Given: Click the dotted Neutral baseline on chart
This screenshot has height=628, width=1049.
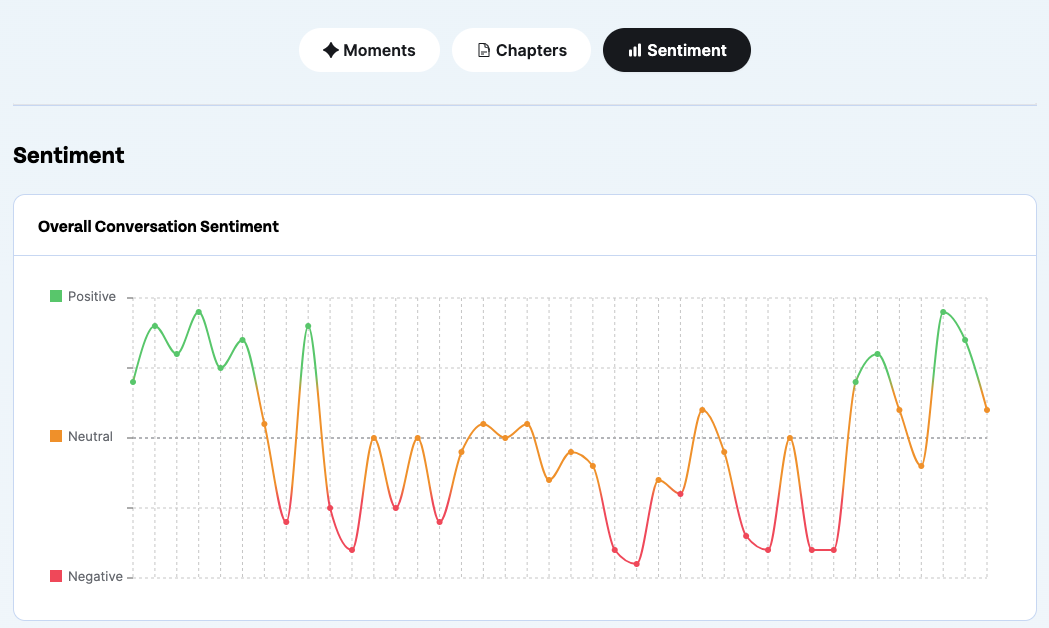Looking at the screenshot, I should coord(559,438).
